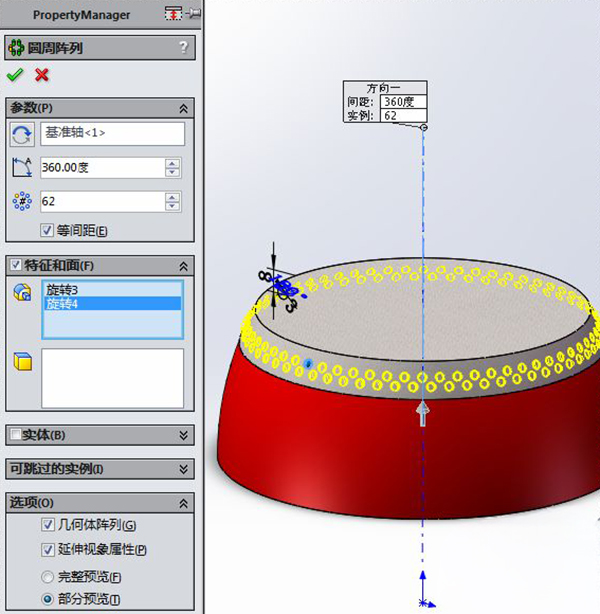Confirm the circular pattern with green checkmark

click(15, 74)
